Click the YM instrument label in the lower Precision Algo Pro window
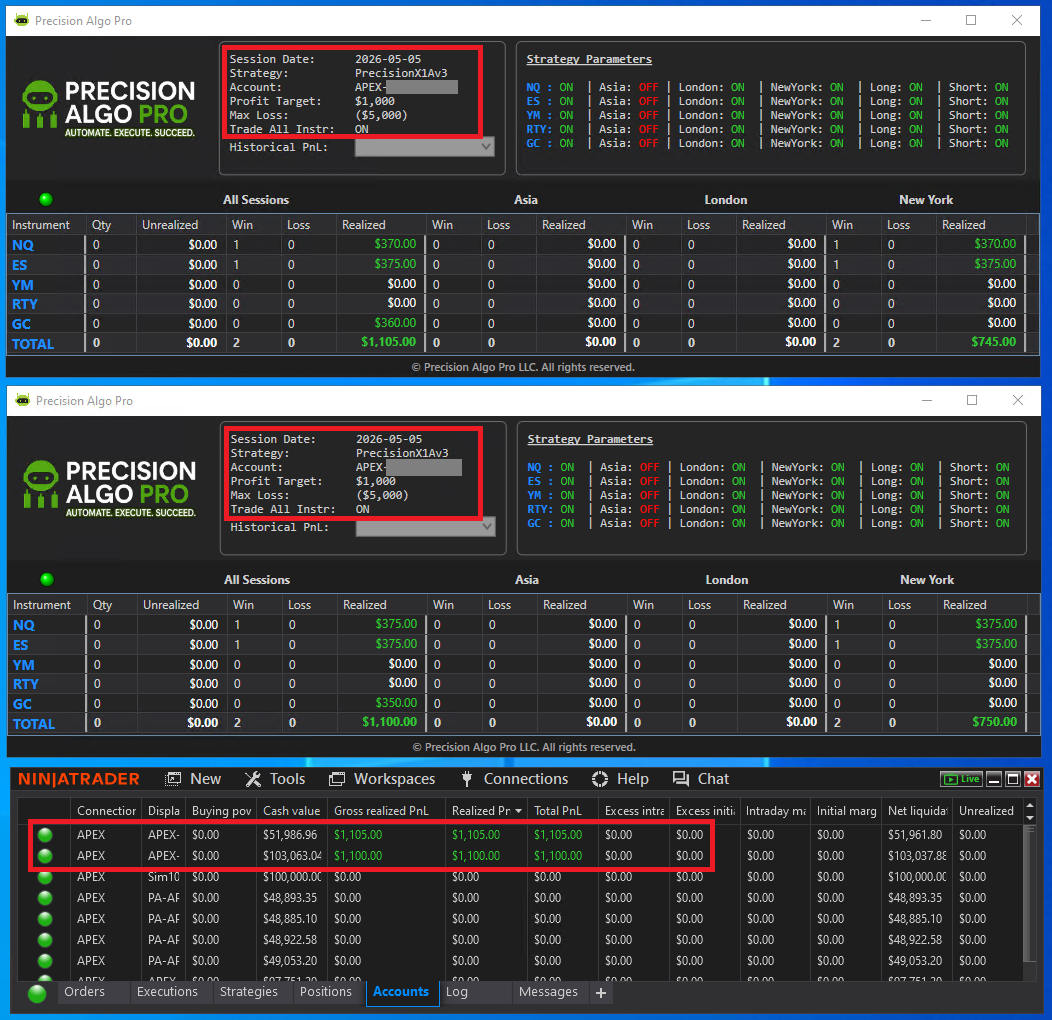 (23, 664)
